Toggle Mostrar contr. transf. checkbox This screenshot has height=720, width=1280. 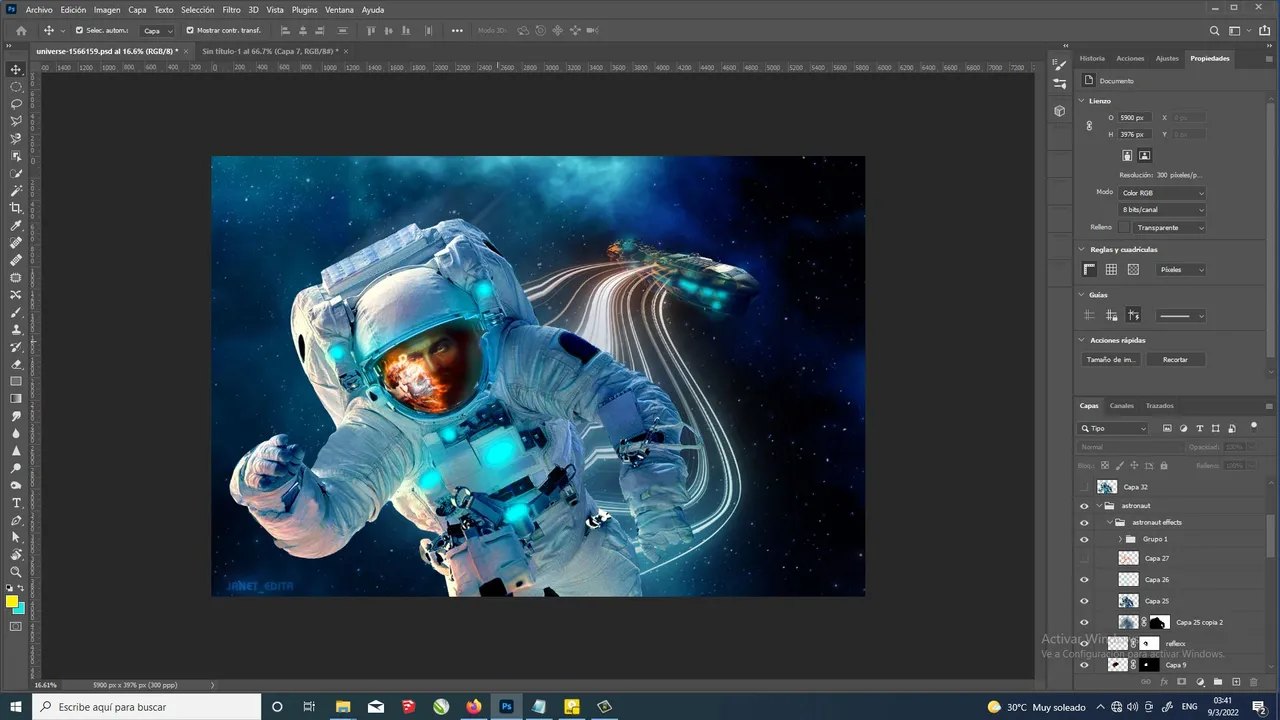190,30
